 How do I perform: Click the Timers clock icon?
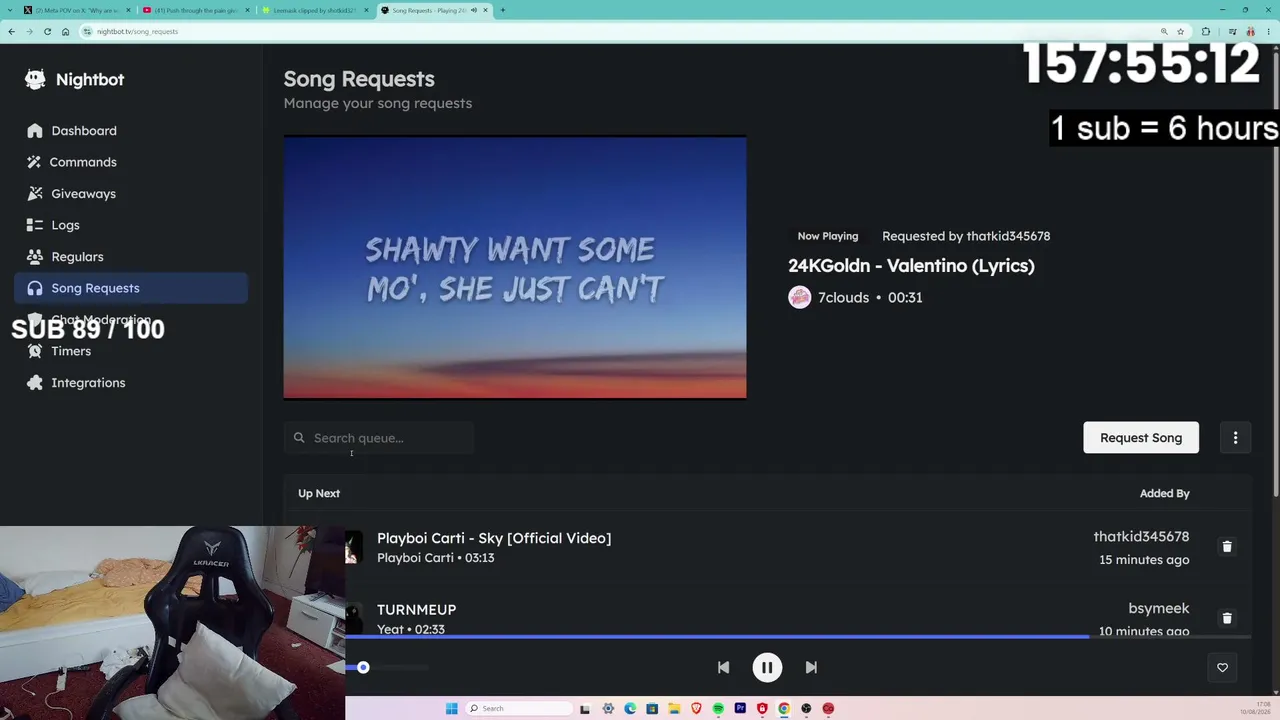pos(35,351)
